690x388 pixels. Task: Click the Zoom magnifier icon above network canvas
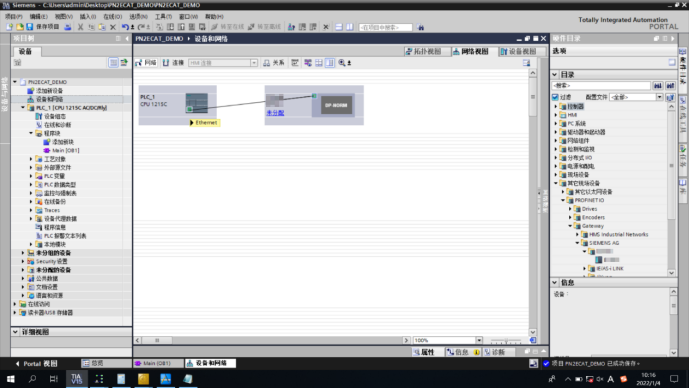click(x=342, y=63)
